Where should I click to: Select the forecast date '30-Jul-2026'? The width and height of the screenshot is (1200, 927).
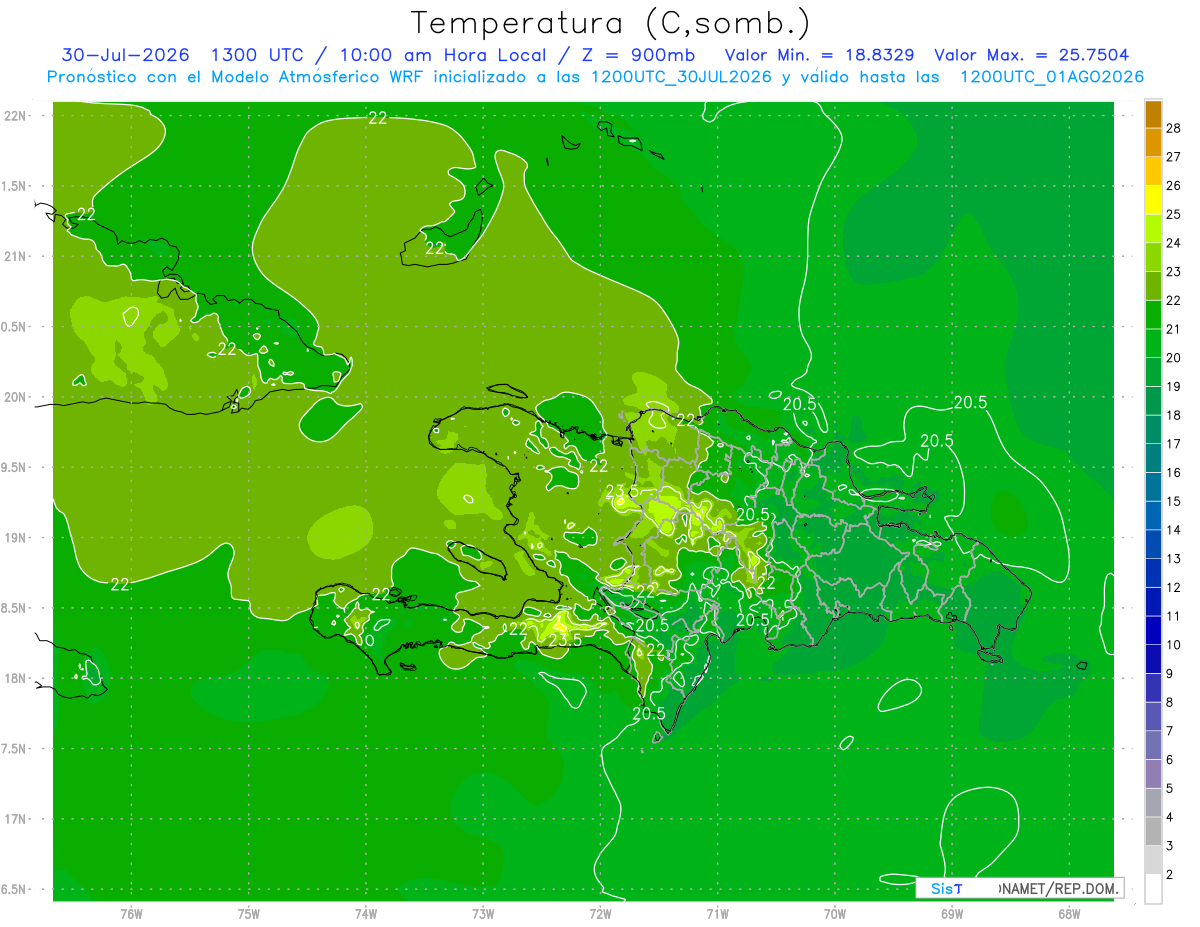(125, 55)
